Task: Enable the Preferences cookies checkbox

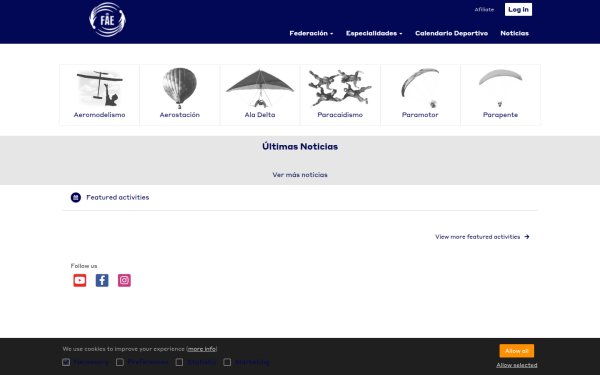Action: [120, 362]
